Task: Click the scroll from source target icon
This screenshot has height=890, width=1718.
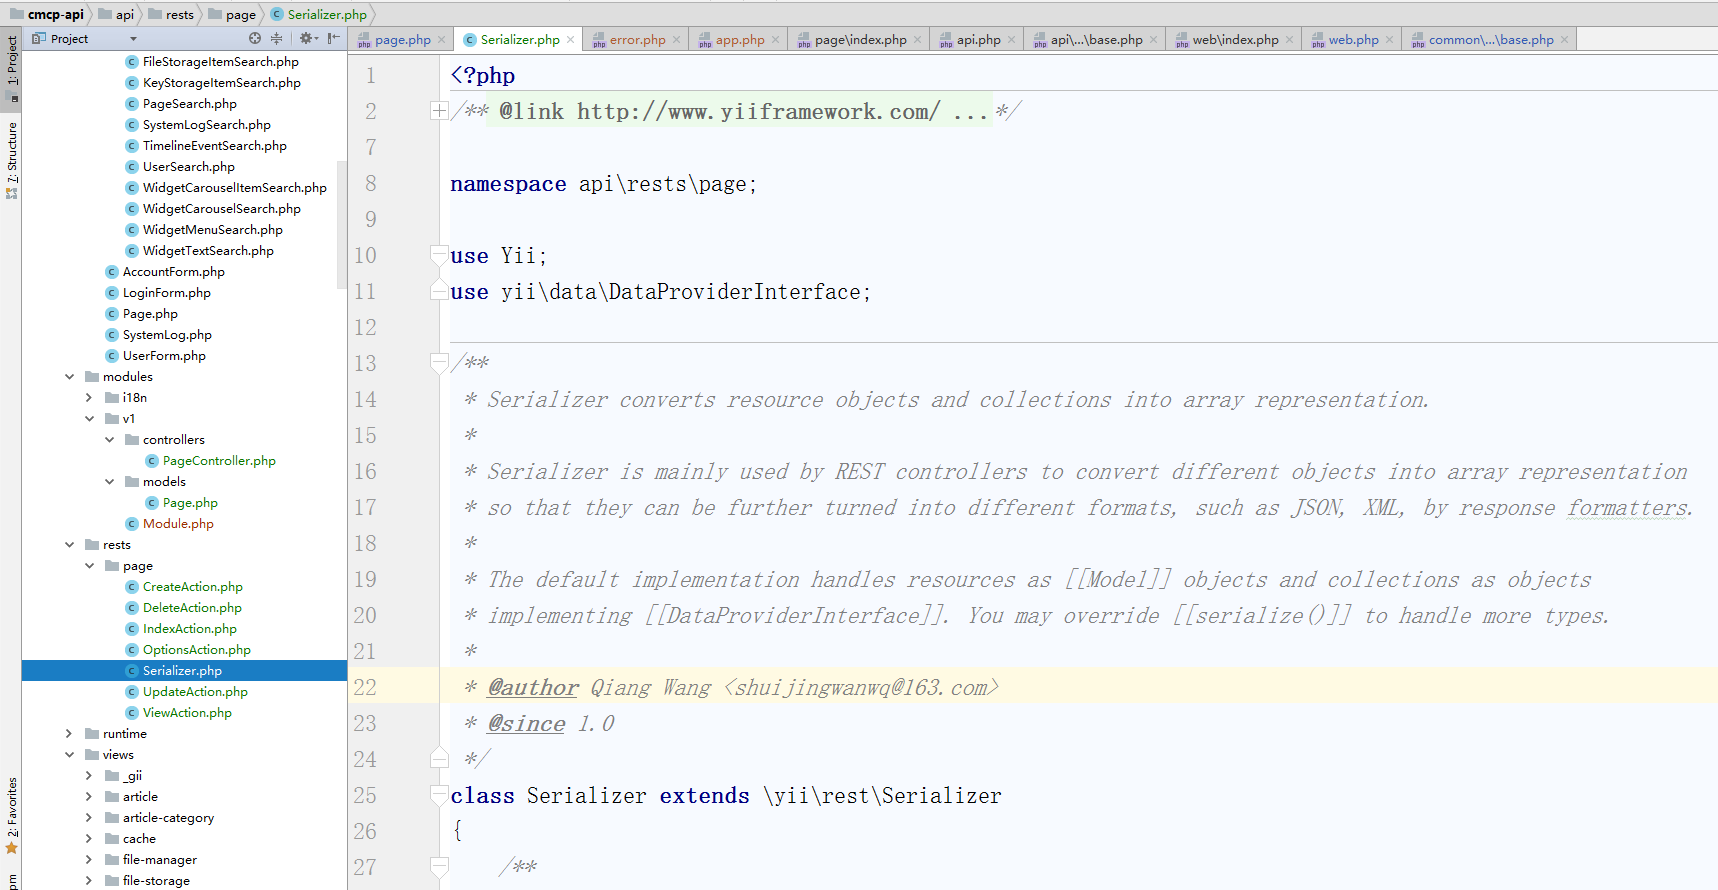Action: [x=255, y=39]
